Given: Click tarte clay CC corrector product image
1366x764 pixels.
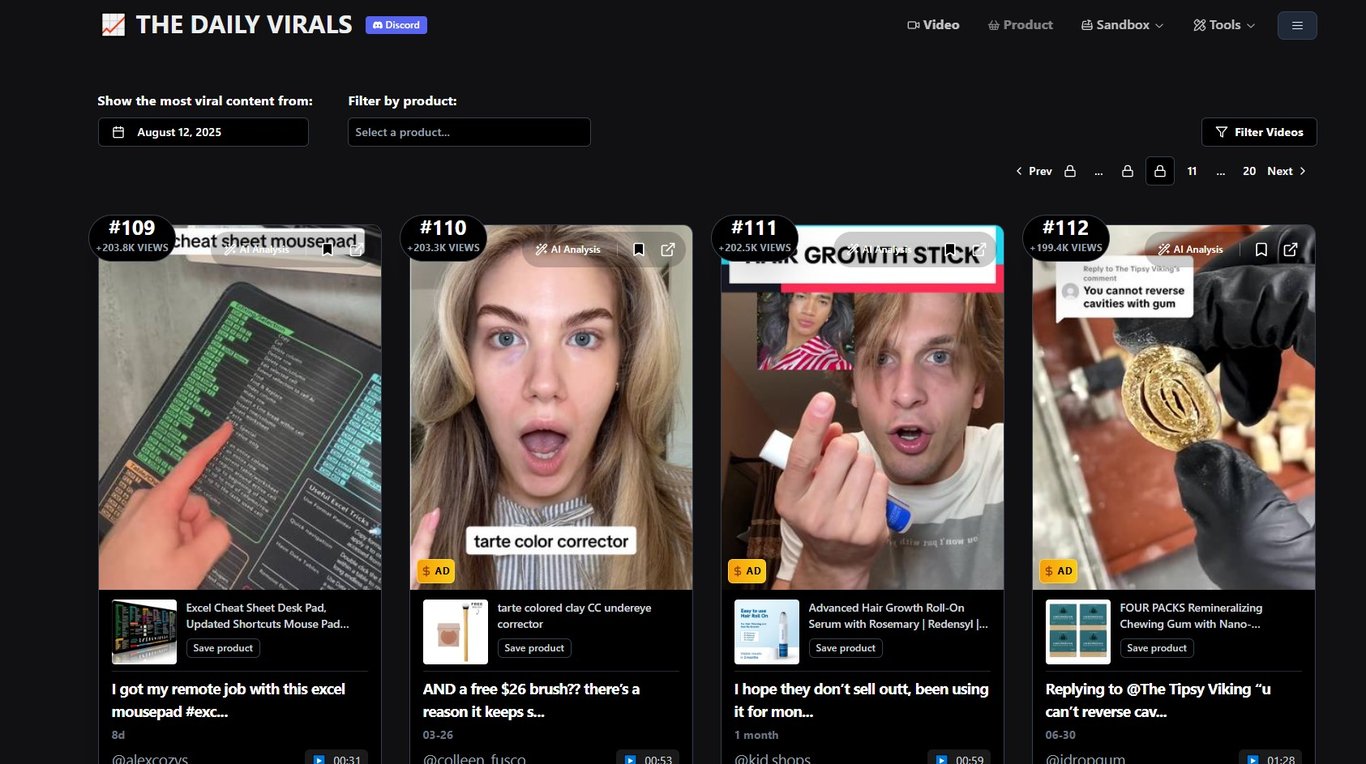Looking at the screenshot, I should [x=455, y=632].
